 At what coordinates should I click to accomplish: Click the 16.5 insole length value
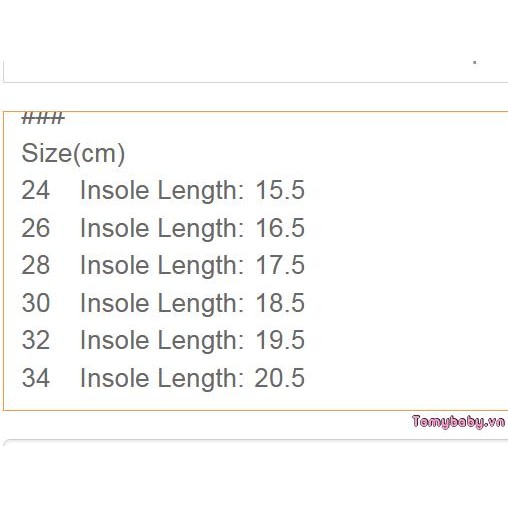pos(280,228)
